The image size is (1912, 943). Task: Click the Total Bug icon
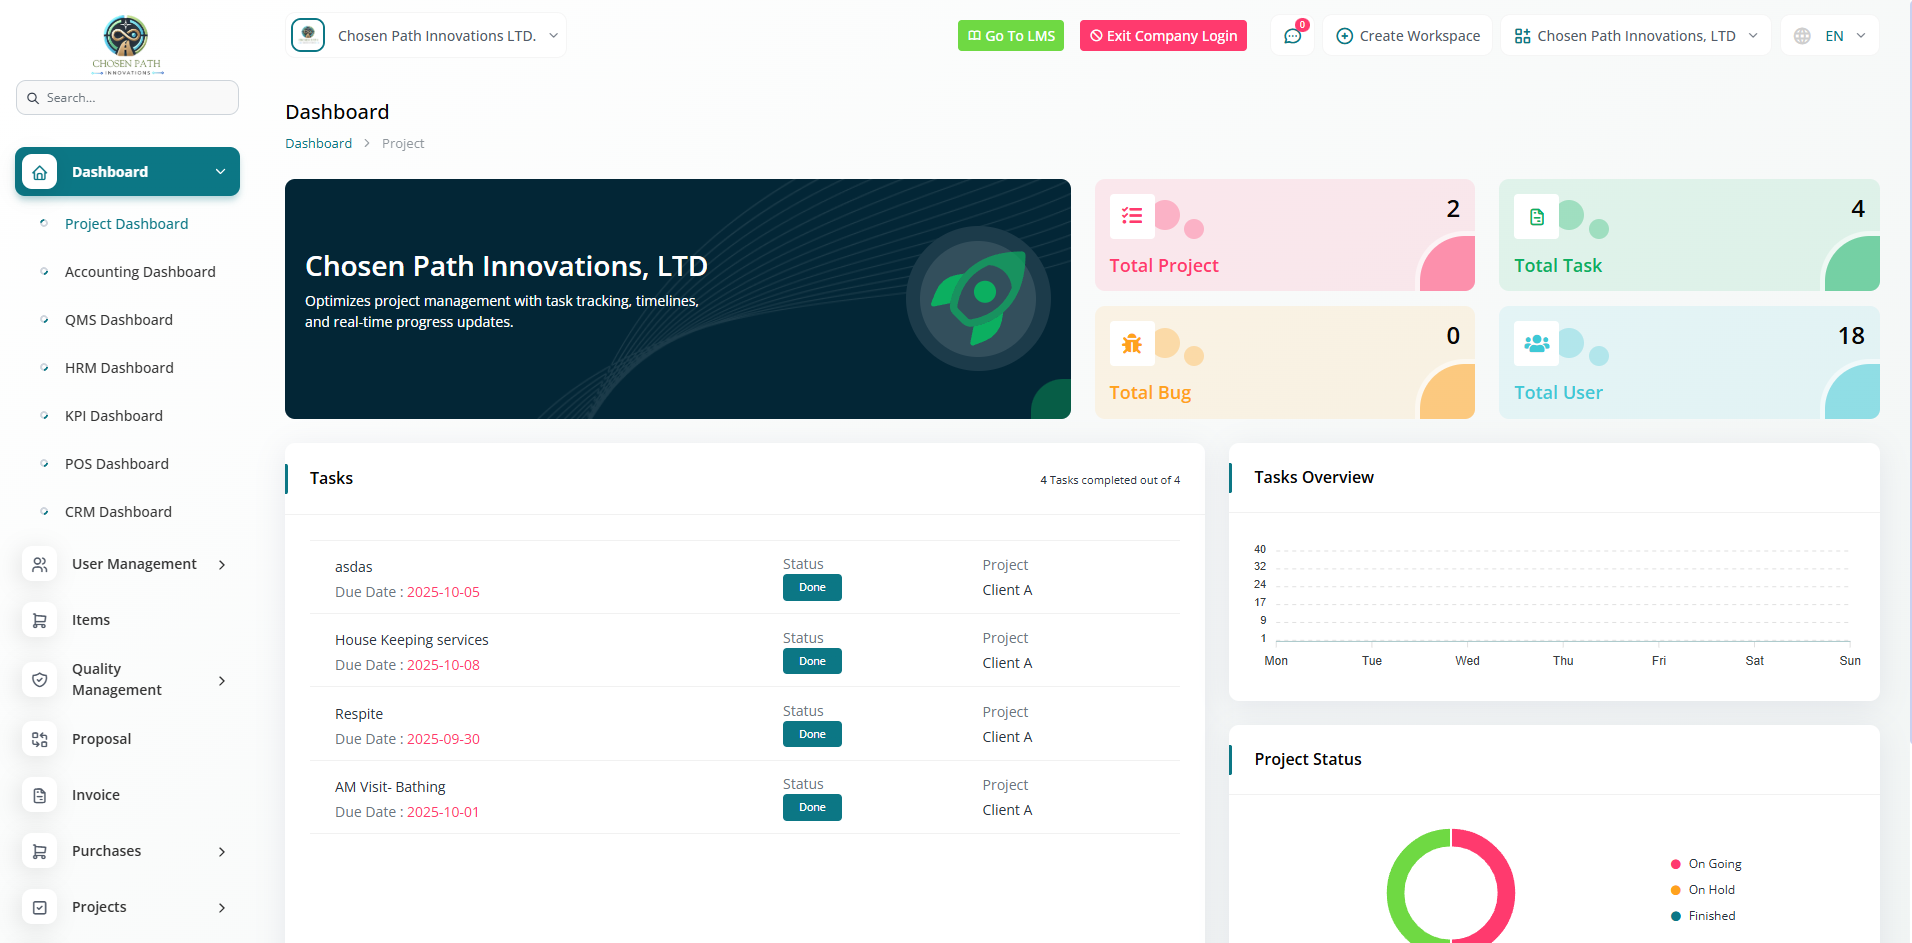tap(1132, 344)
